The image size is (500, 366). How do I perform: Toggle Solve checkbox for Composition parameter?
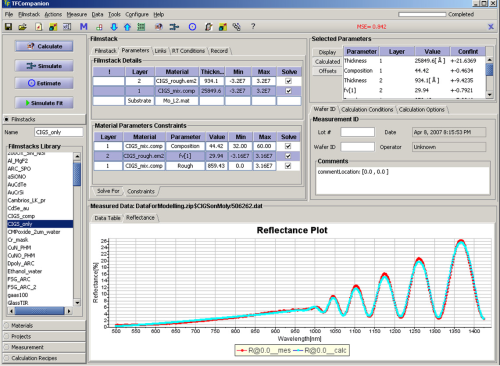(288, 146)
